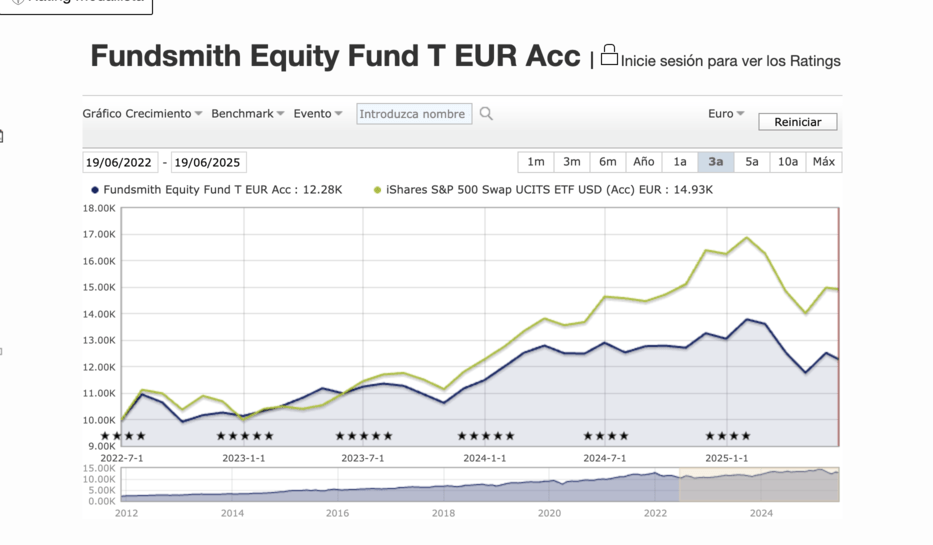933x545 pixels.
Task: Select the 3m time range
Action: (572, 162)
